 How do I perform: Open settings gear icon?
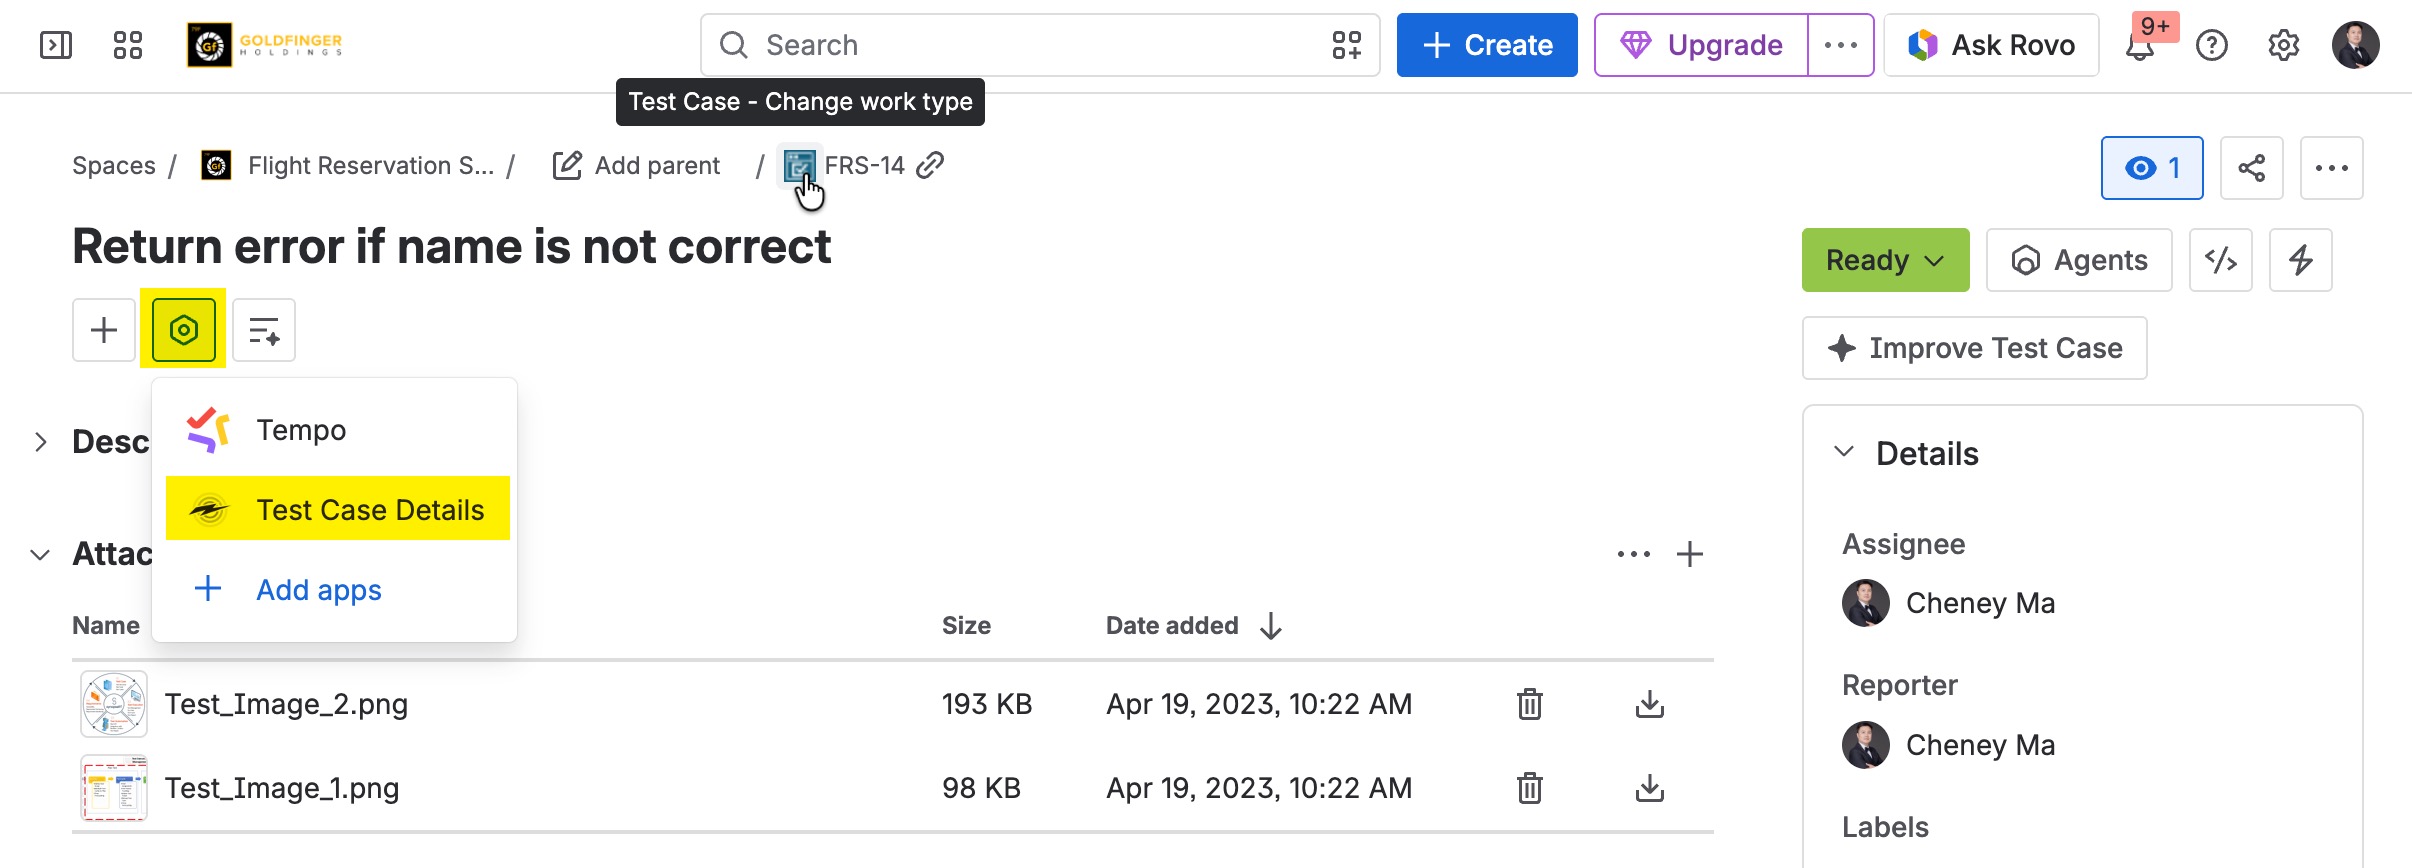[2284, 45]
